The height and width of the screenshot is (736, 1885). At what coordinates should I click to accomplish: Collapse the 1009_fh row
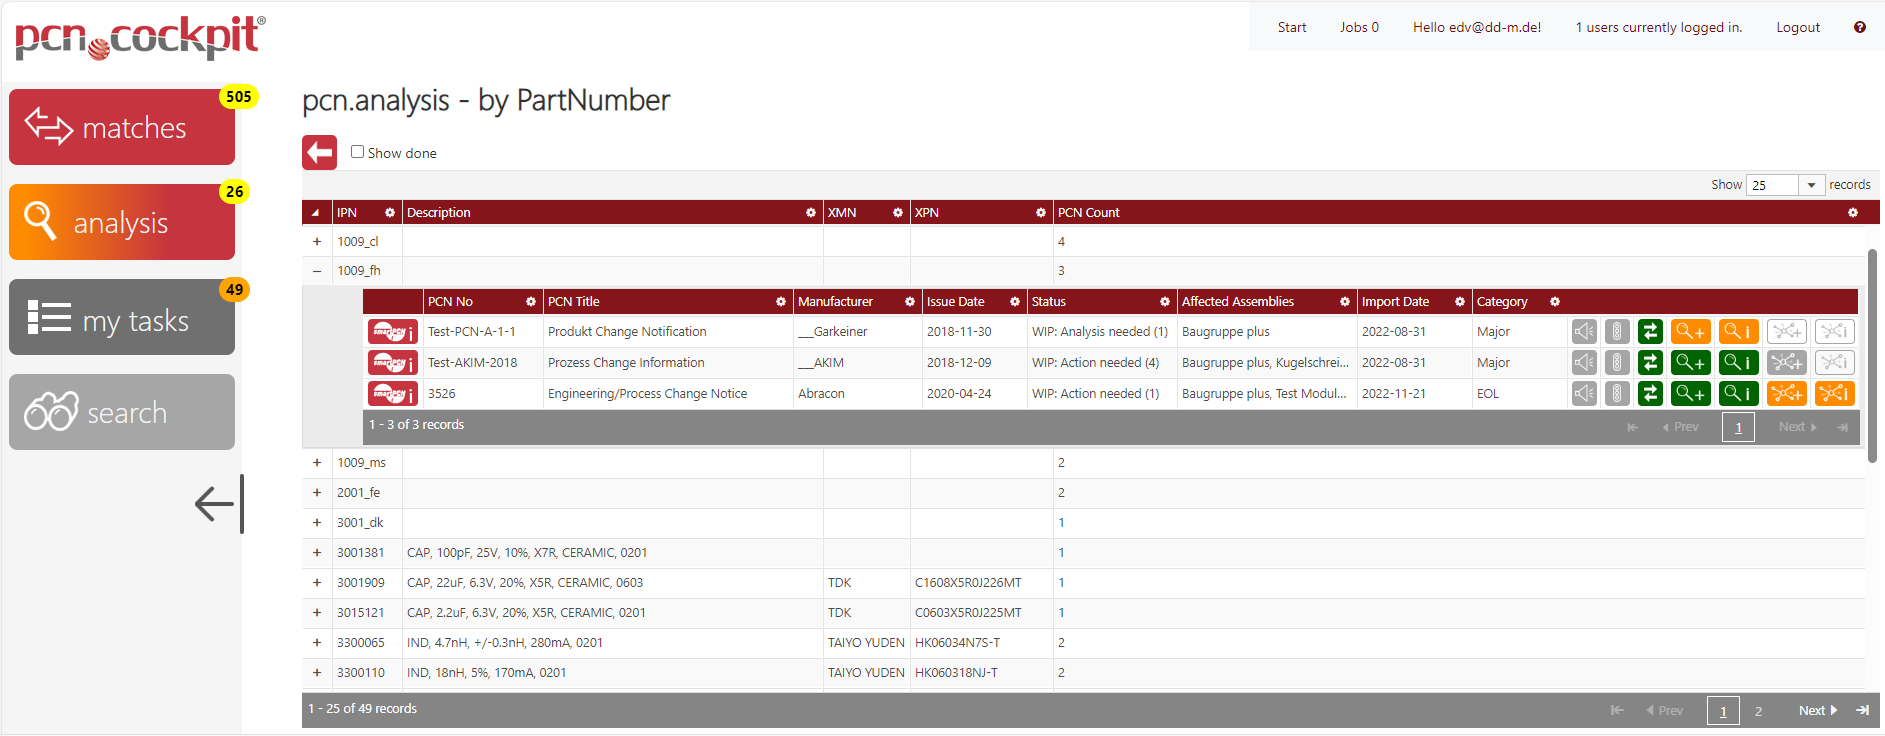317,271
